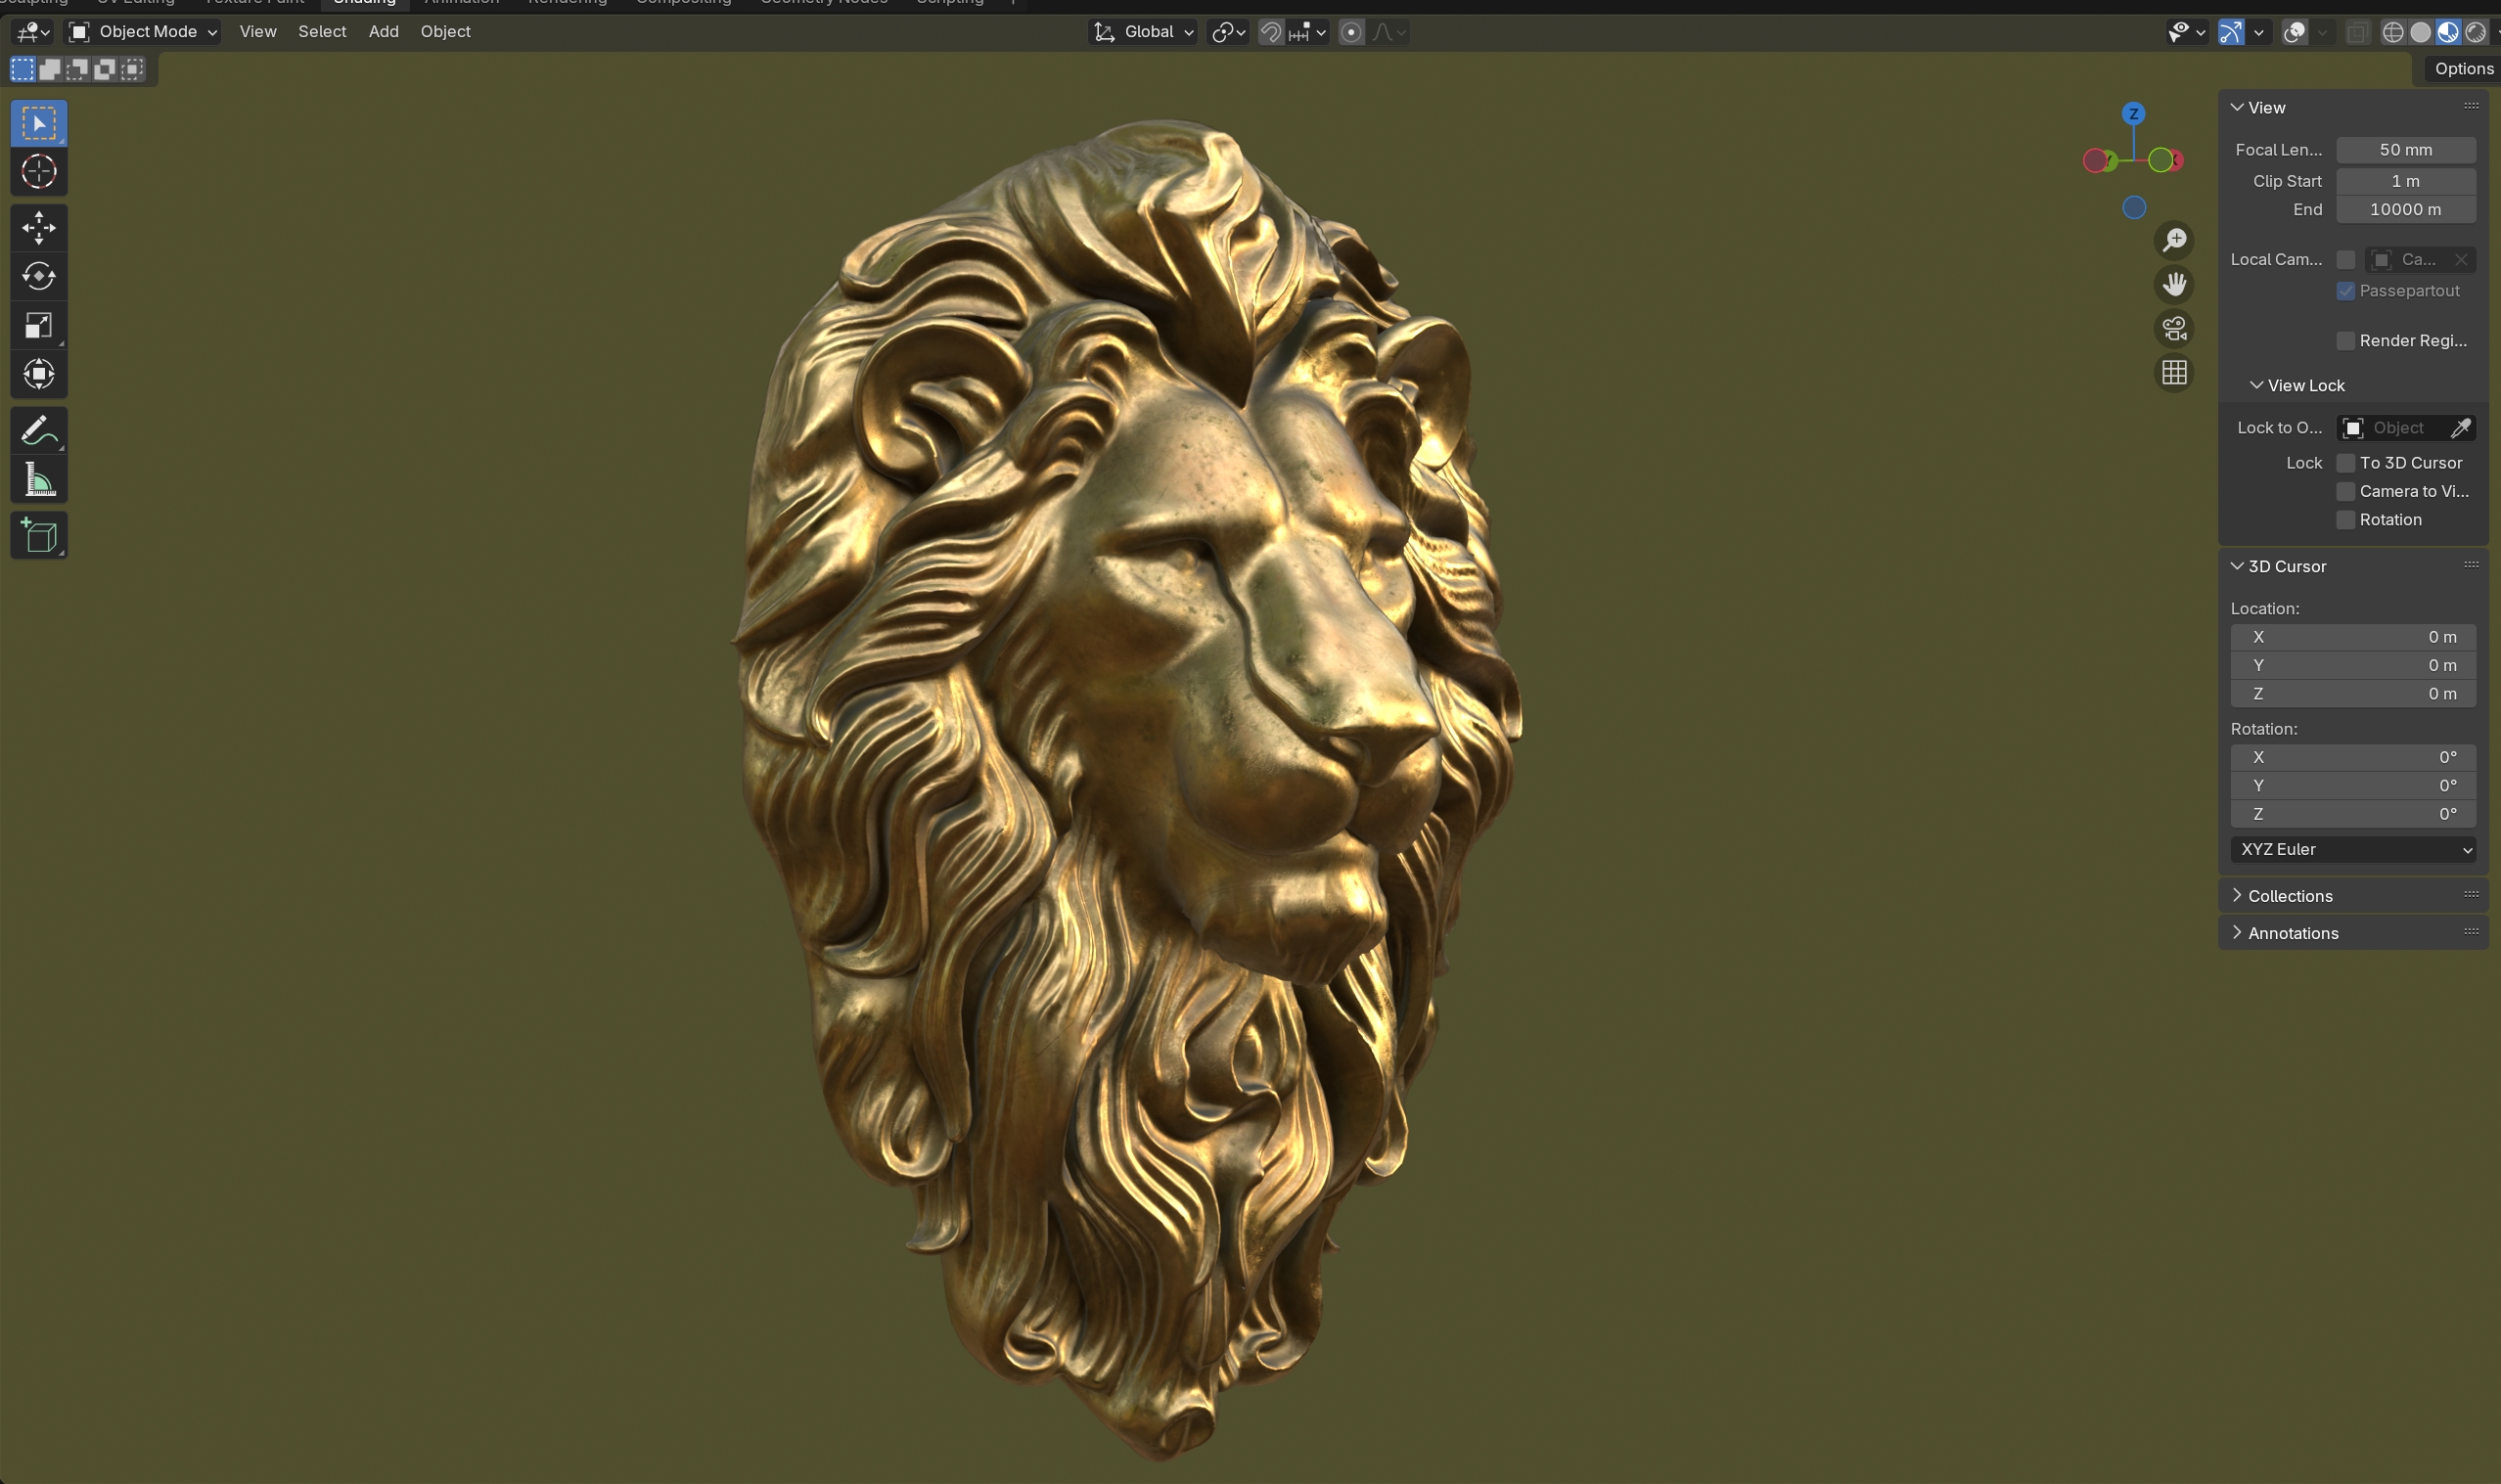Select the Measure ruler tool
Viewport: 2501px width, 1484px height.
39,481
